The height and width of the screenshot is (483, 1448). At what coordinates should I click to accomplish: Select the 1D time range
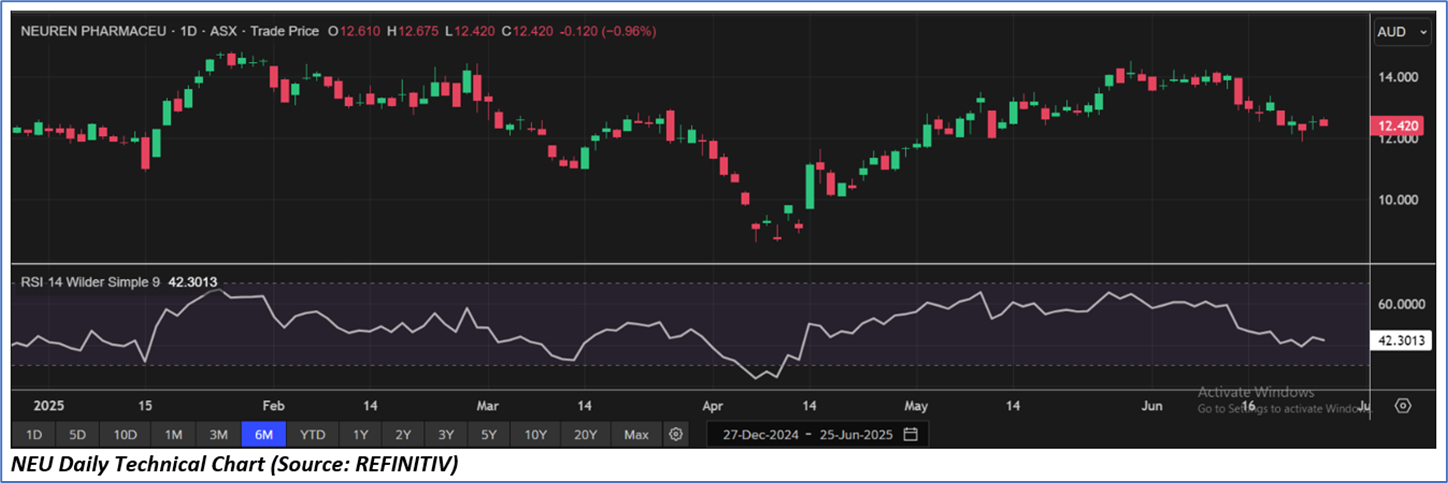[34, 434]
